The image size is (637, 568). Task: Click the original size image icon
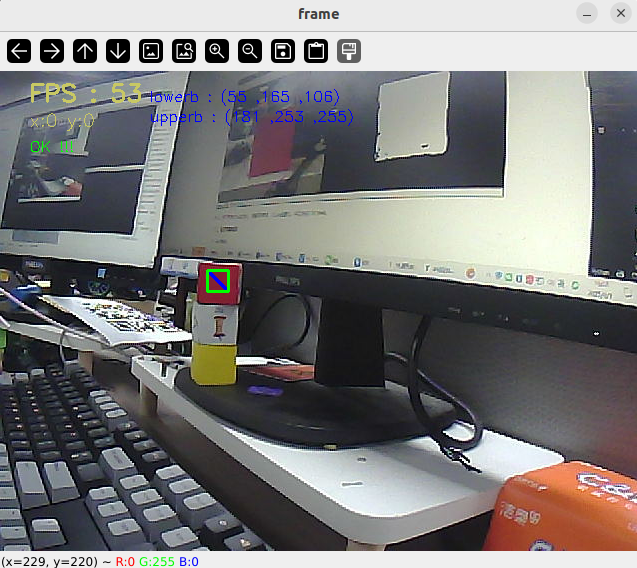[151, 51]
